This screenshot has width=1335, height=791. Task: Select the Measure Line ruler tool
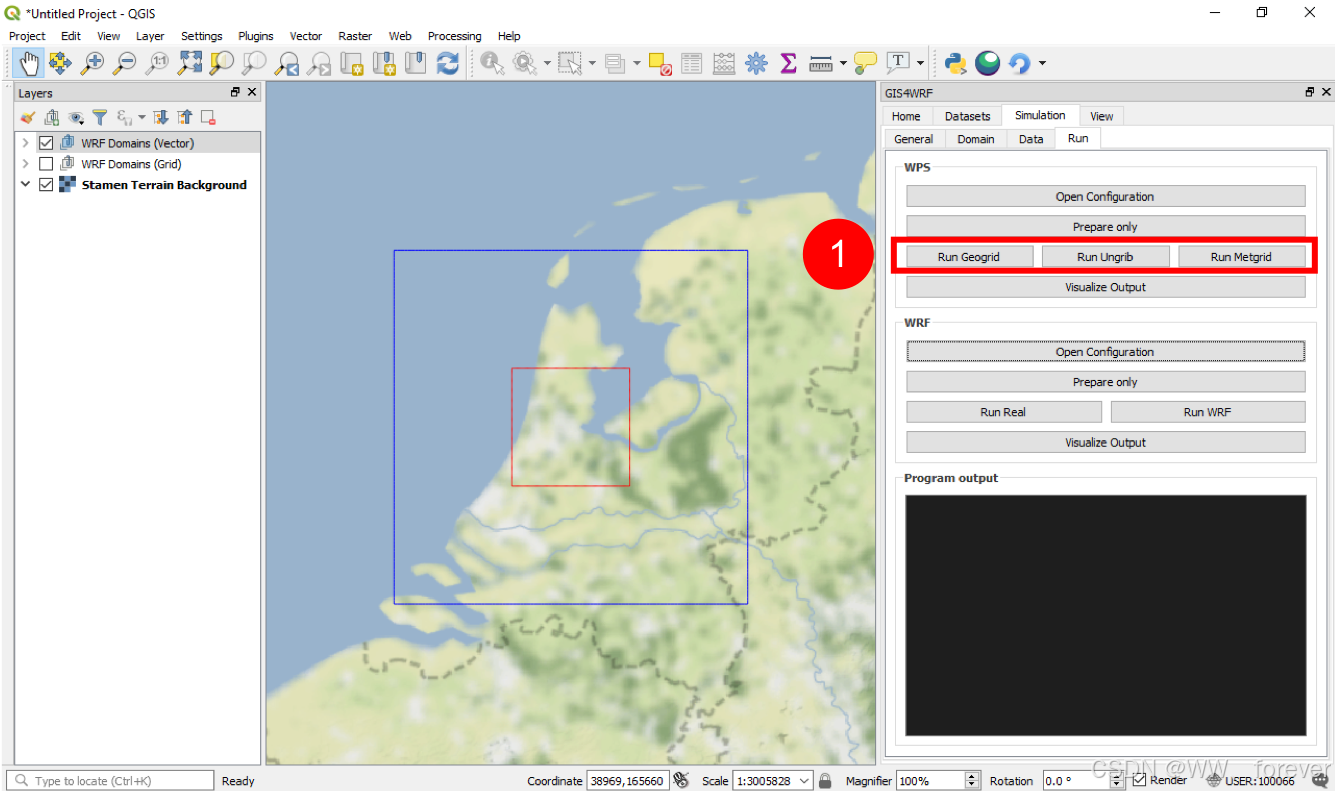(x=821, y=63)
